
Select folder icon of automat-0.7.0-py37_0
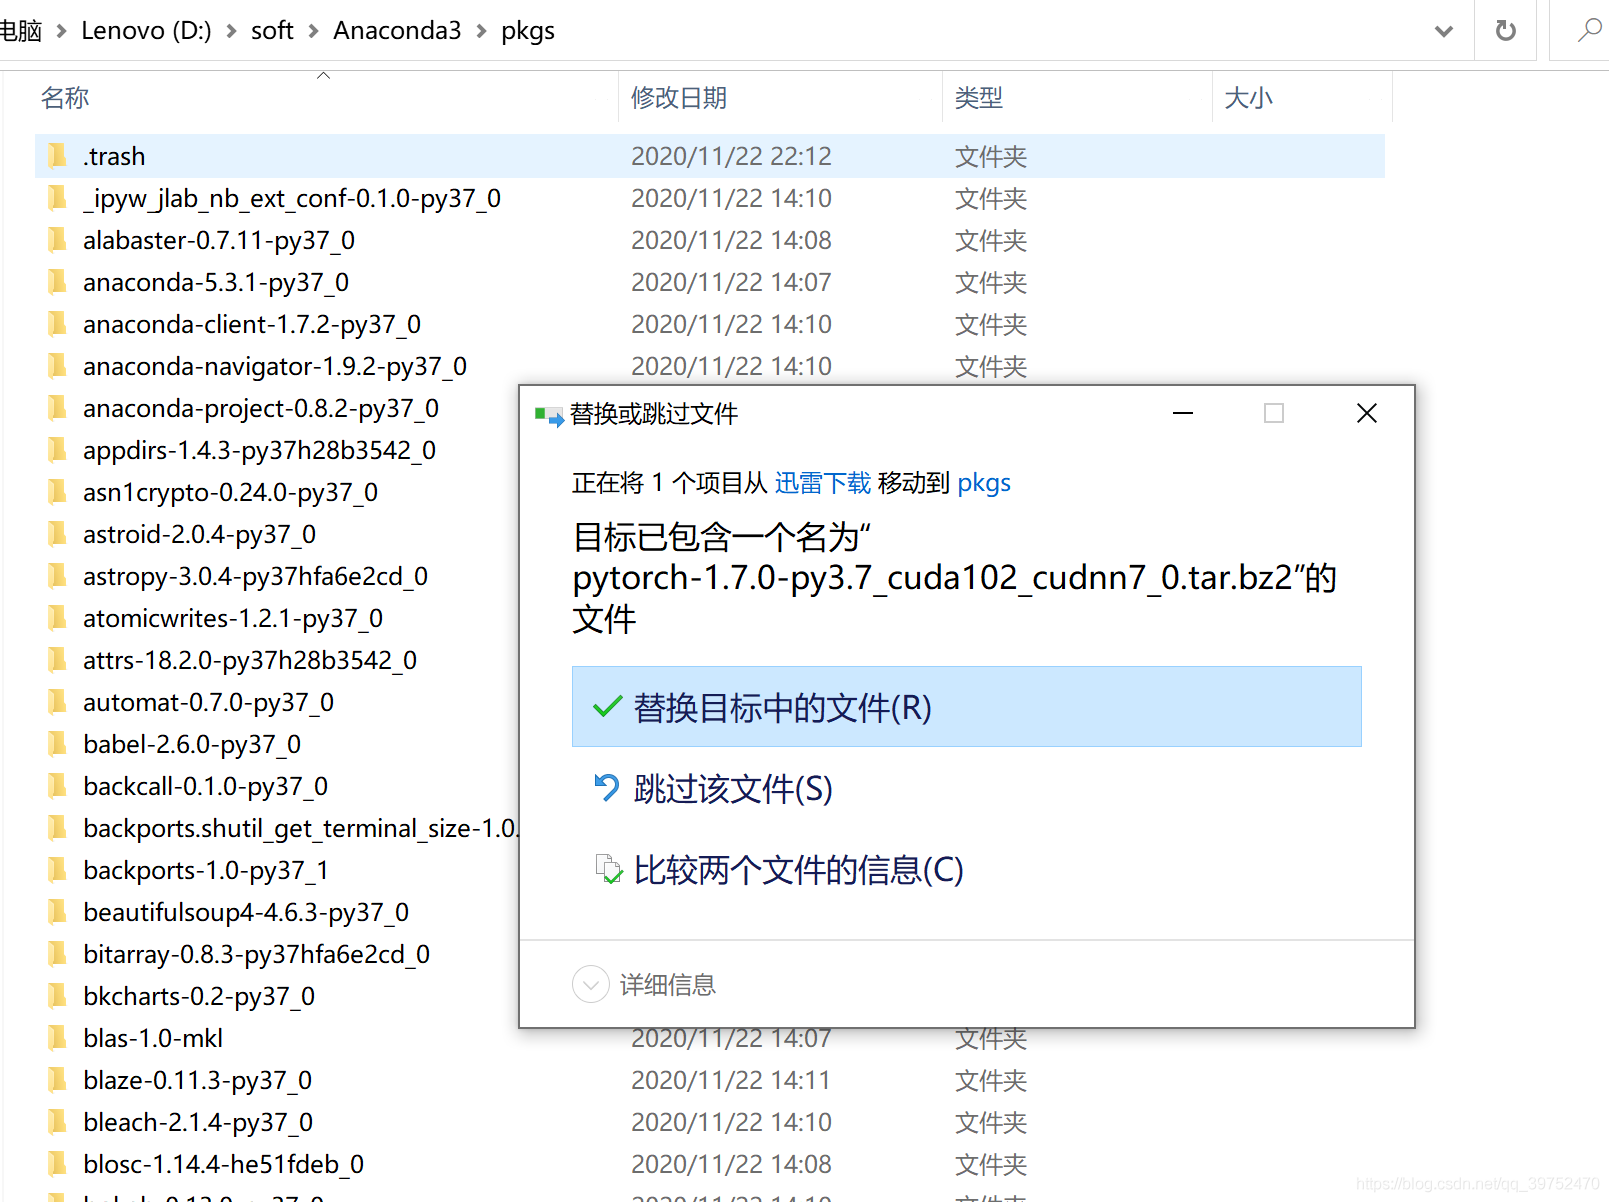pos(58,701)
